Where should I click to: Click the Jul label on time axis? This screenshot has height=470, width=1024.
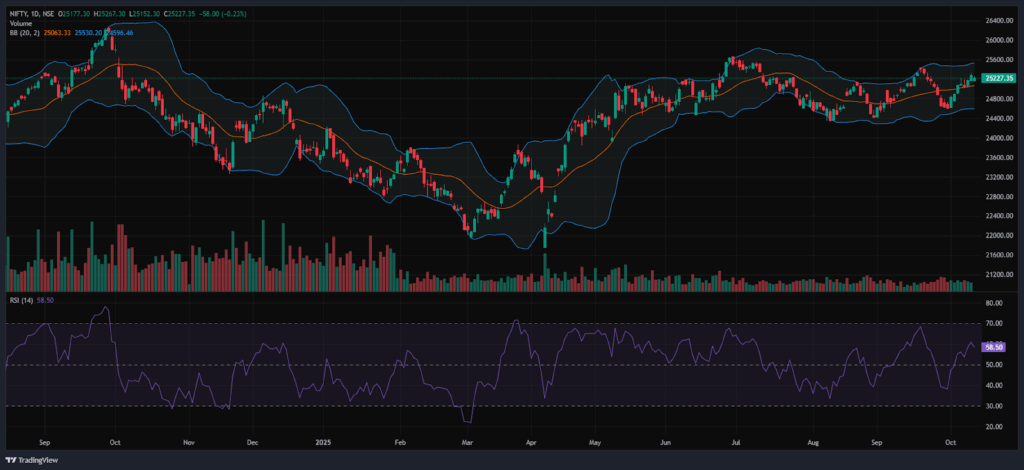pos(738,440)
